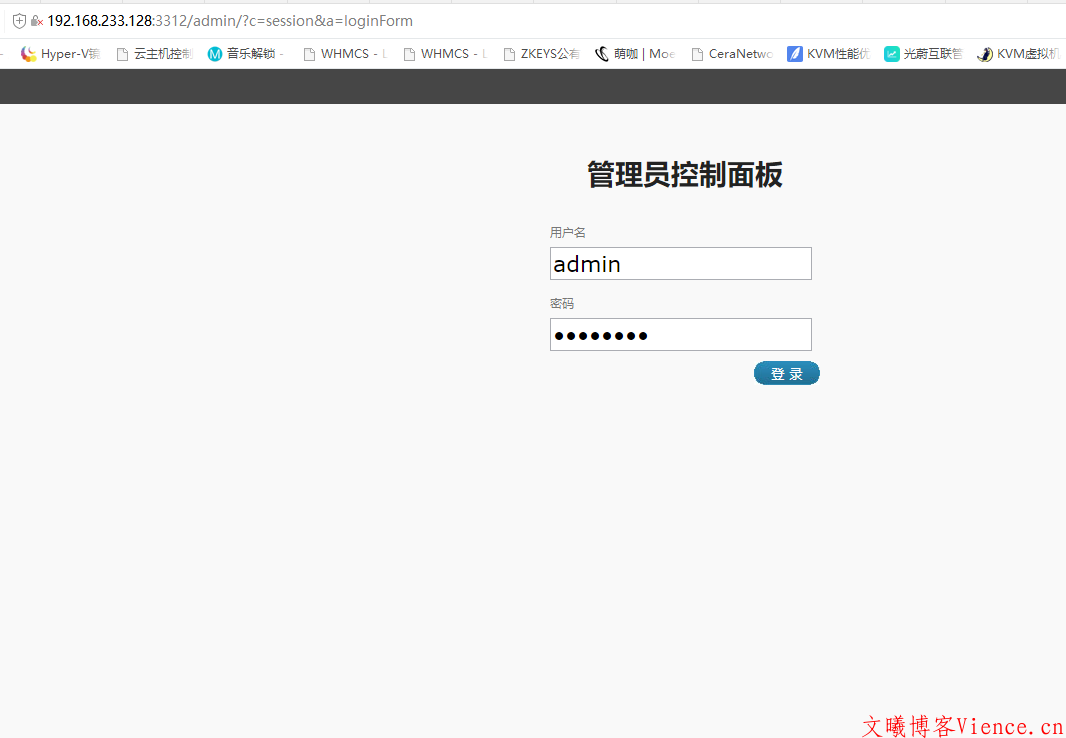1066x738 pixels.
Task: Click the tracking protection shield icon
Action: click(x=19, y=21)
